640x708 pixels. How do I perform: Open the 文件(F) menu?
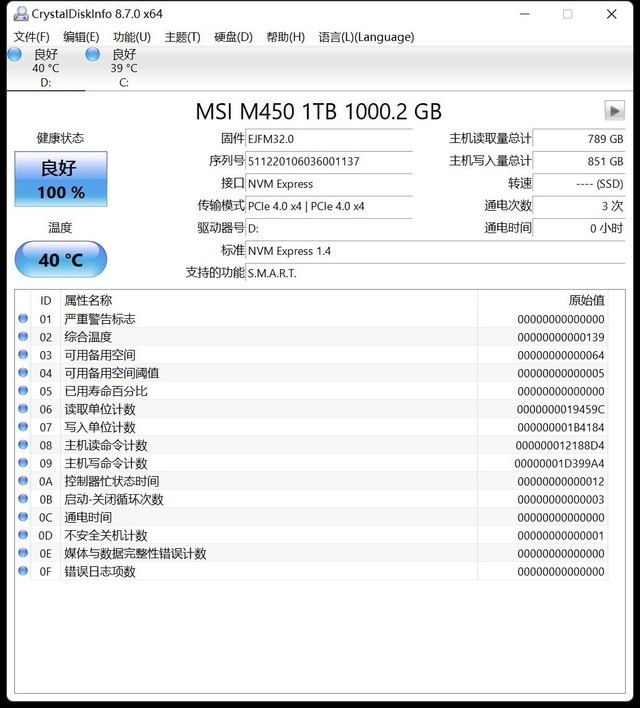pyautogui.click(x=31, y=37)
